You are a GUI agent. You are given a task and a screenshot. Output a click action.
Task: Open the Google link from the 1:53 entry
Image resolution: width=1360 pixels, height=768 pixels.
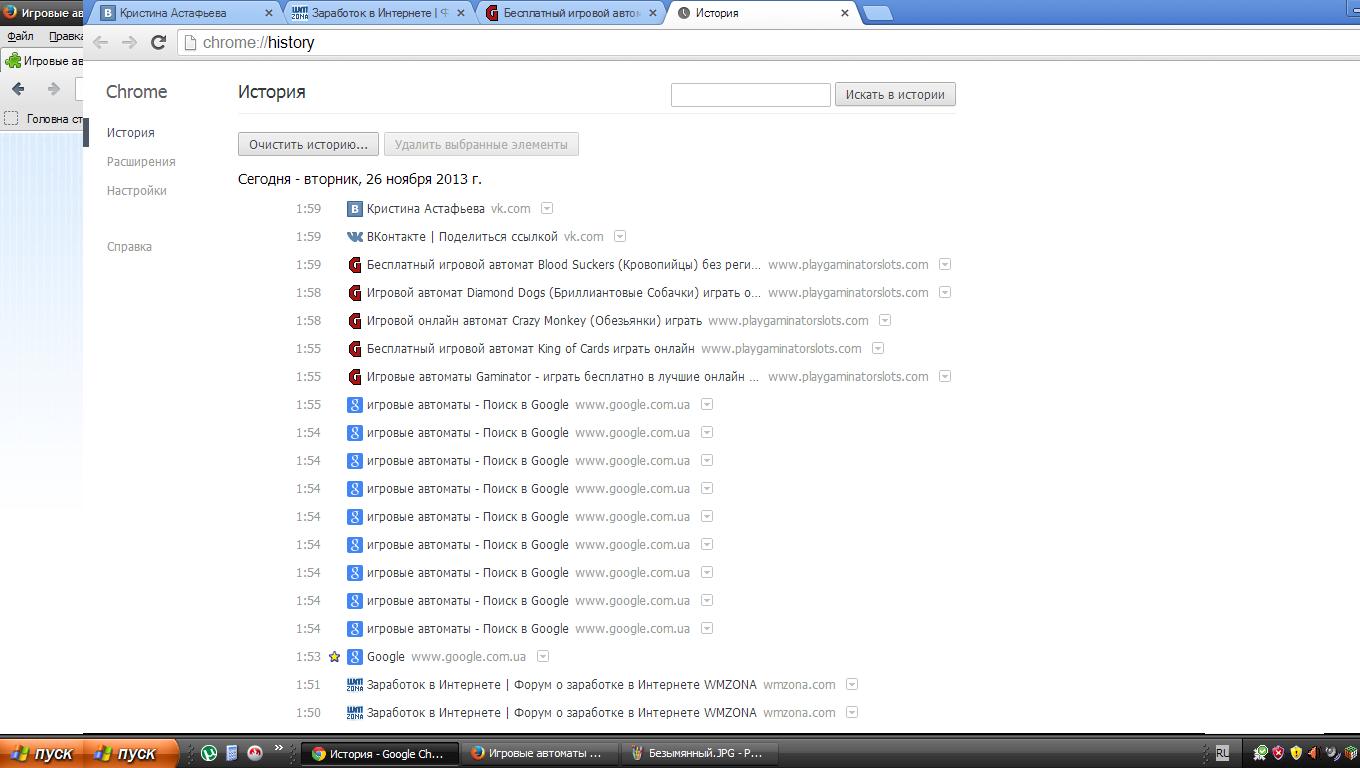pos(386,657)
